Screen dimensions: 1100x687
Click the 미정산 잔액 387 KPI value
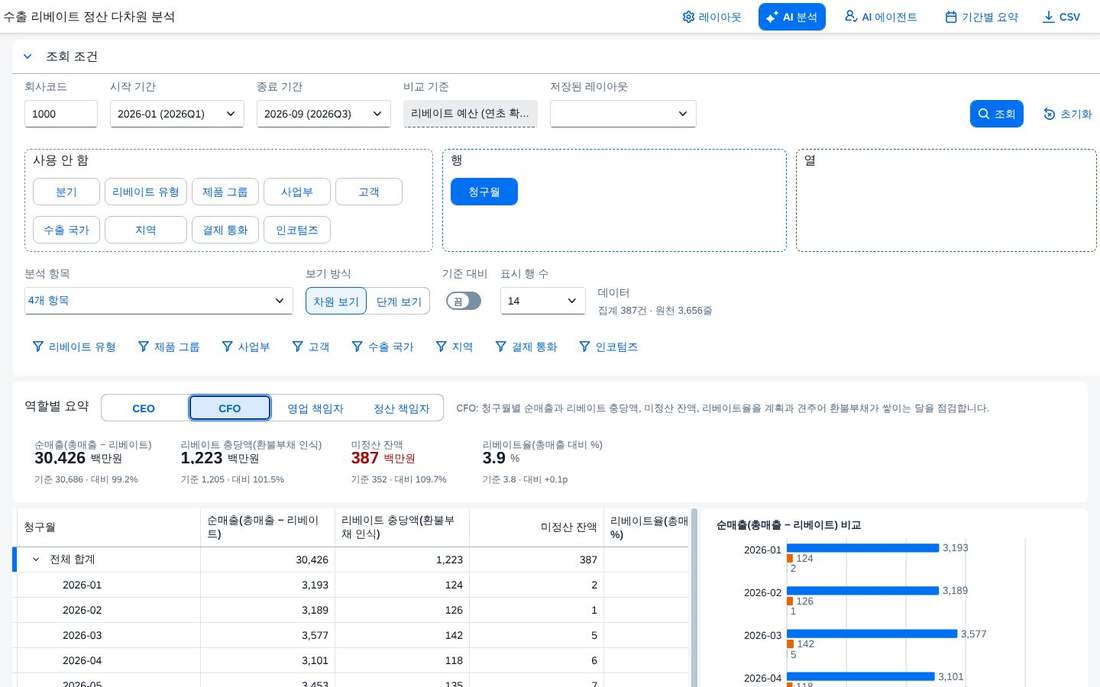(365, 458)
